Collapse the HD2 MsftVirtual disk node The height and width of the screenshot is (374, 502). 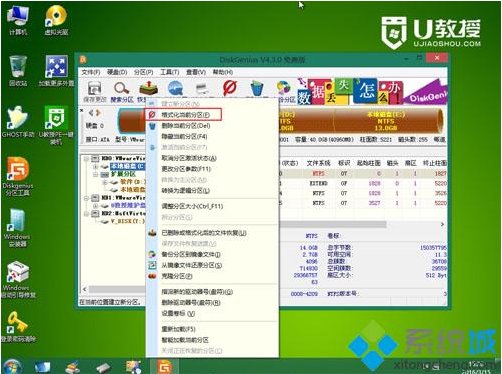coord(87,214)
